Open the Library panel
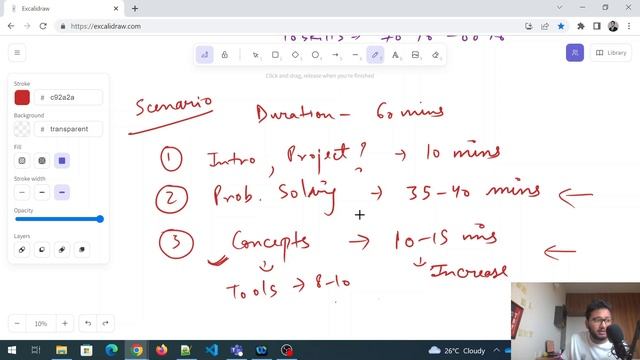This screenshot has height=360, width=640. pyautogui.click(x=611, y=53)
